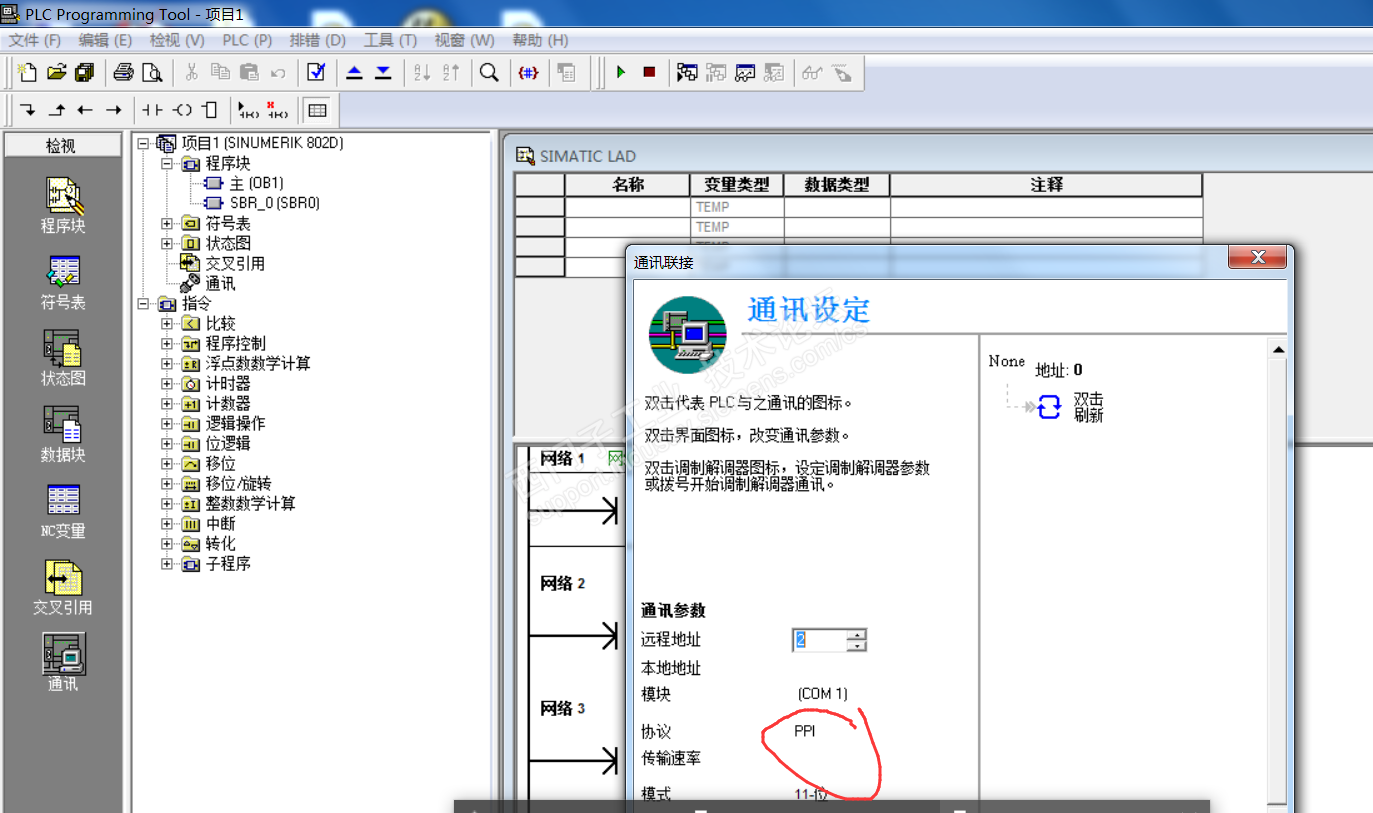Open the PLC (P) menu
The image size is (1373, 813).
pyautogui.click(x=247, y=40)
